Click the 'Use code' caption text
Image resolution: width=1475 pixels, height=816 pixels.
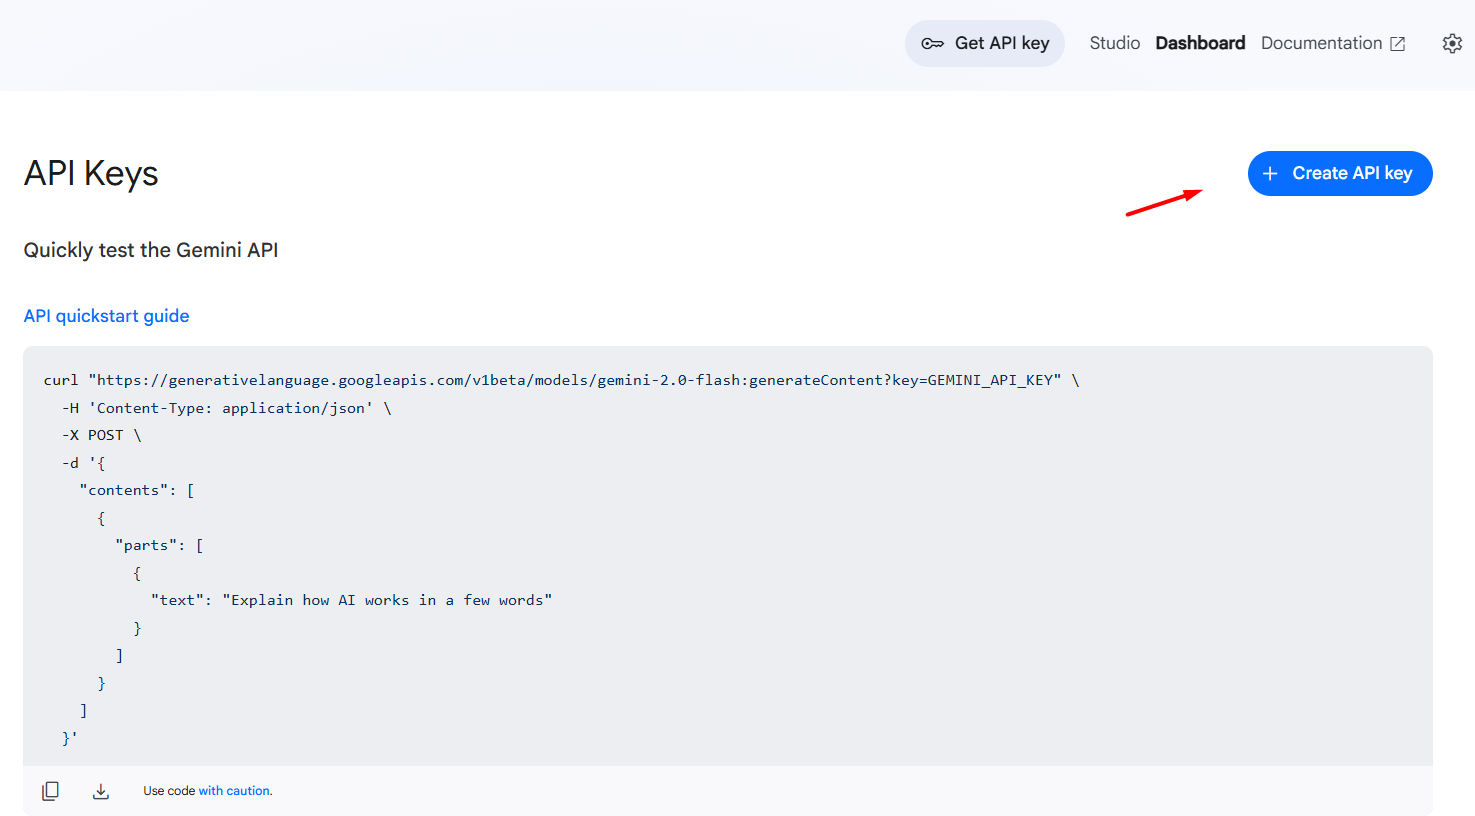[169, 791]
